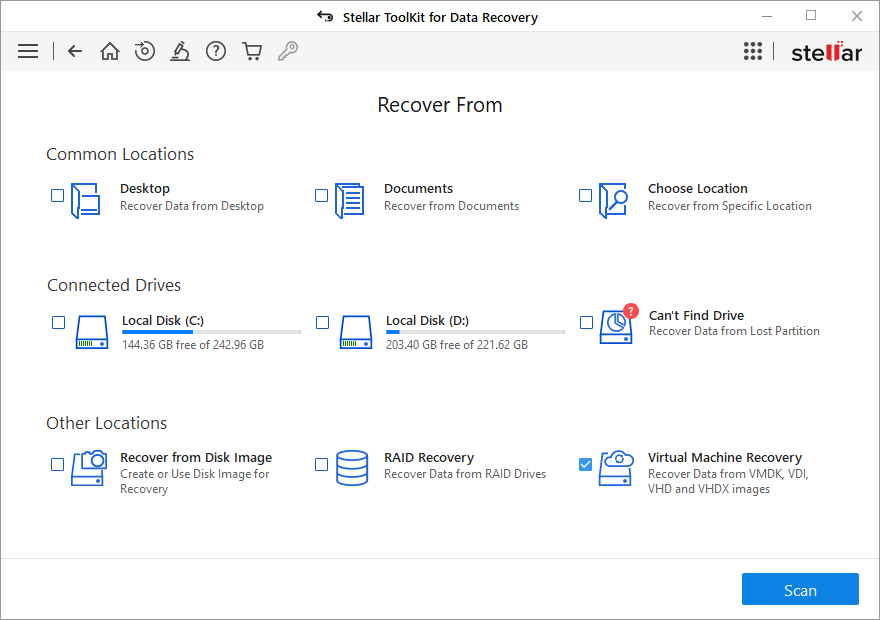This screenshot has height=620, width=880.
Task: Open activation with the key icon
Action: 288,50
